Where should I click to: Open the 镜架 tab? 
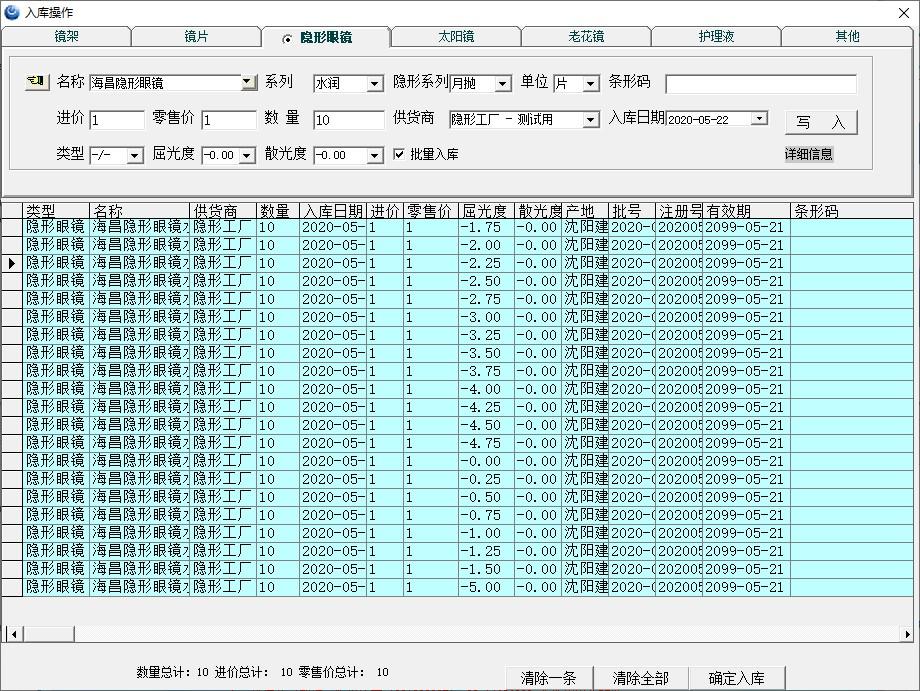[66, 37]
